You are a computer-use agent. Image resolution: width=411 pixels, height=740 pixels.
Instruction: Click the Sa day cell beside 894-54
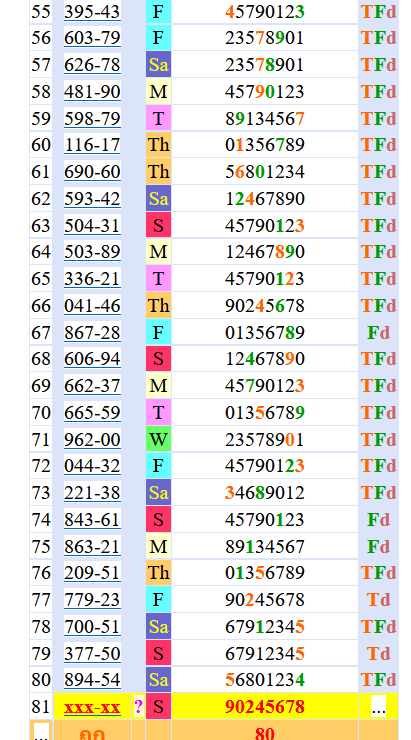[158, 680]
